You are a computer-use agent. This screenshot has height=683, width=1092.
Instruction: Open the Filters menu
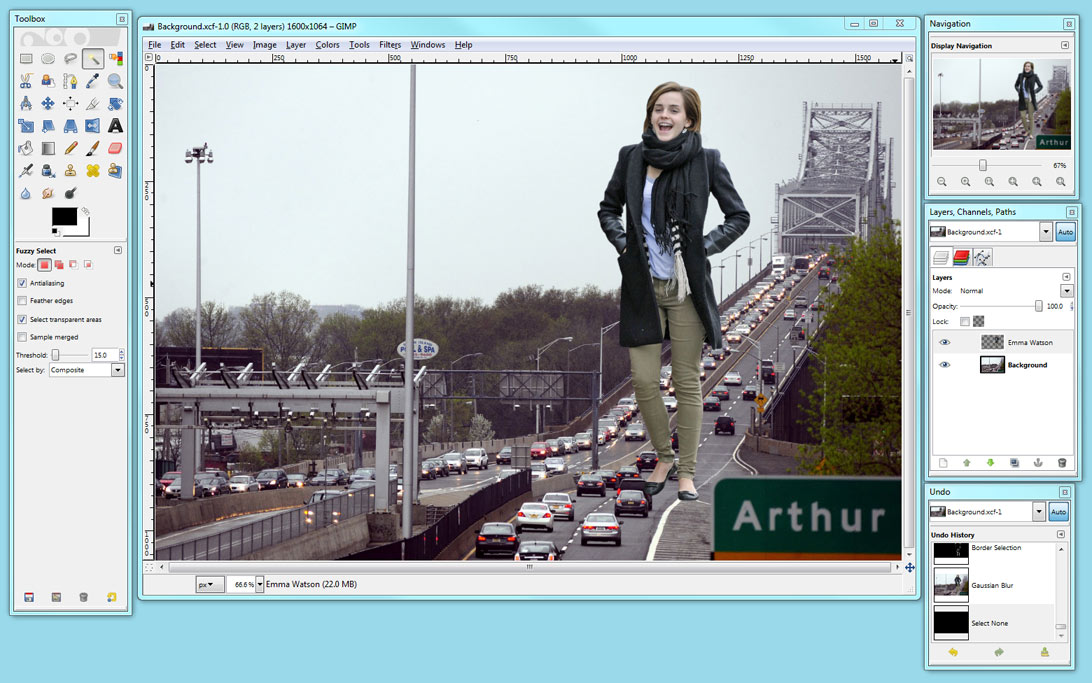coord(390,45)
